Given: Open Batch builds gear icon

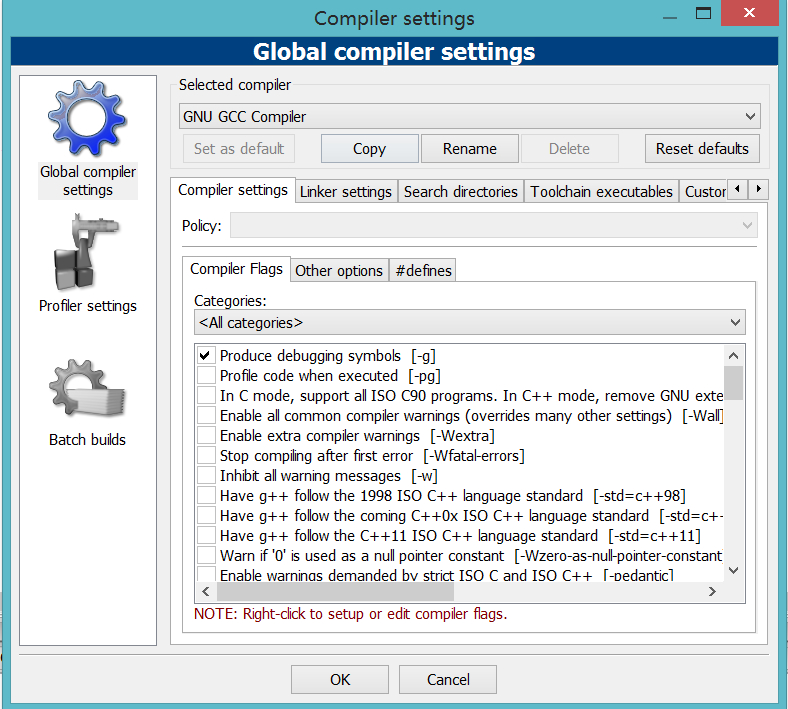Looking at the screenshot, I should point(87,388).
